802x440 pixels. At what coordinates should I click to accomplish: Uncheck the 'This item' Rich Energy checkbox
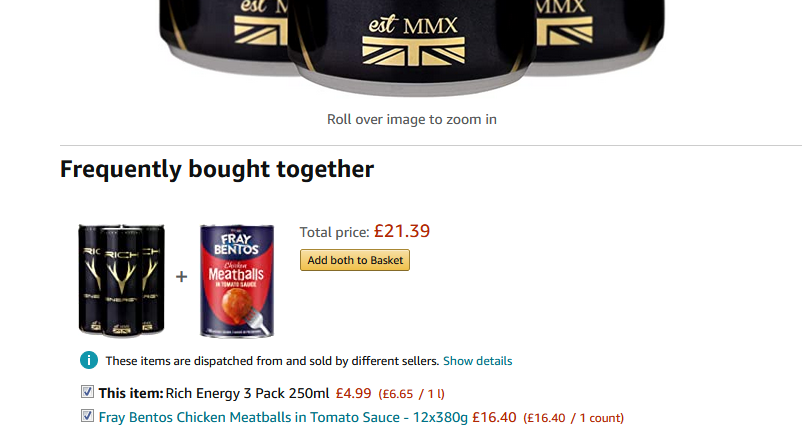coord(87,392)
